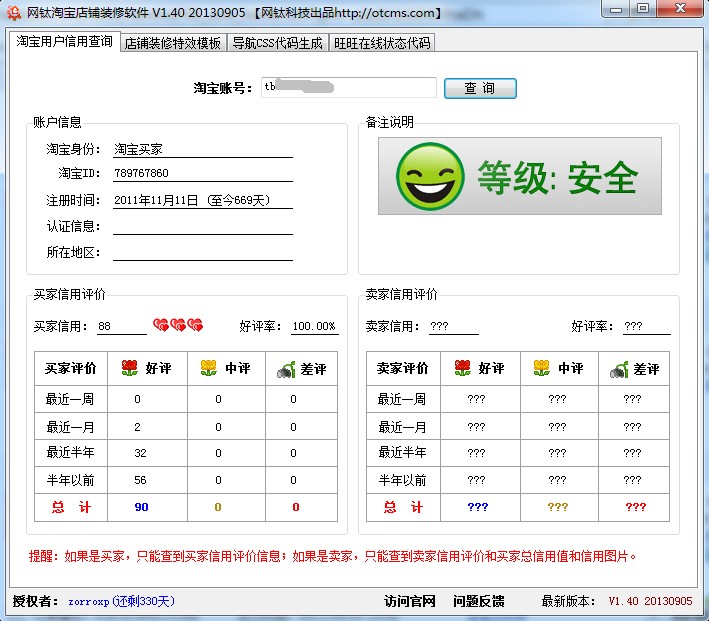Click buyer table 最近一月 好评 value 2
The width and height of the screenshot is (709, 621).
pos(137,427)
